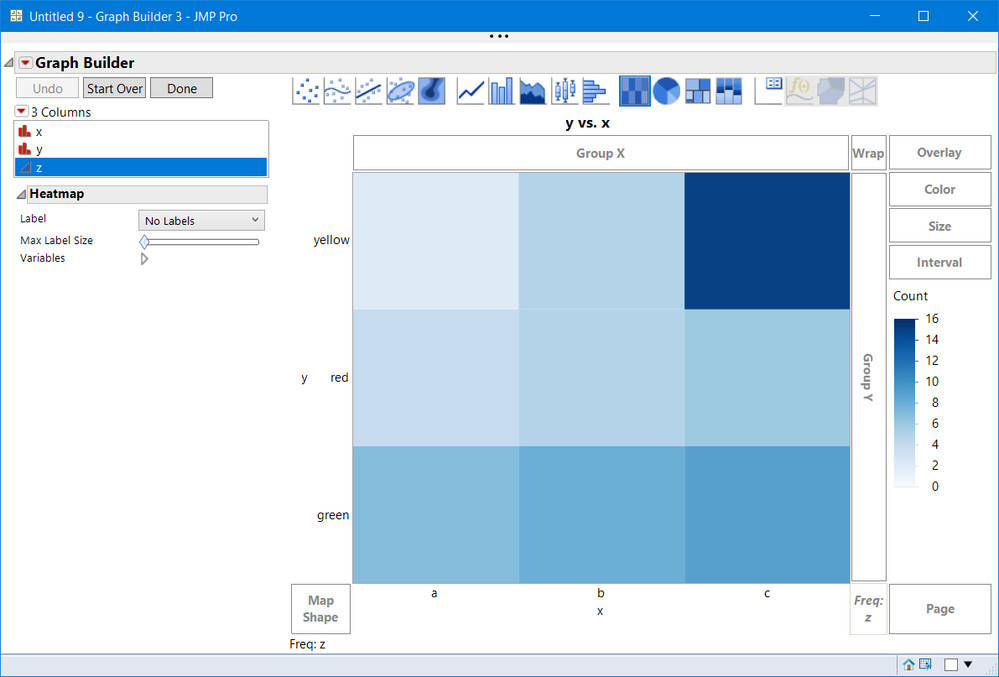Open the 3 Columns red triangle menu
Screen dimensions: 999x677
click(x=21, y=111)
